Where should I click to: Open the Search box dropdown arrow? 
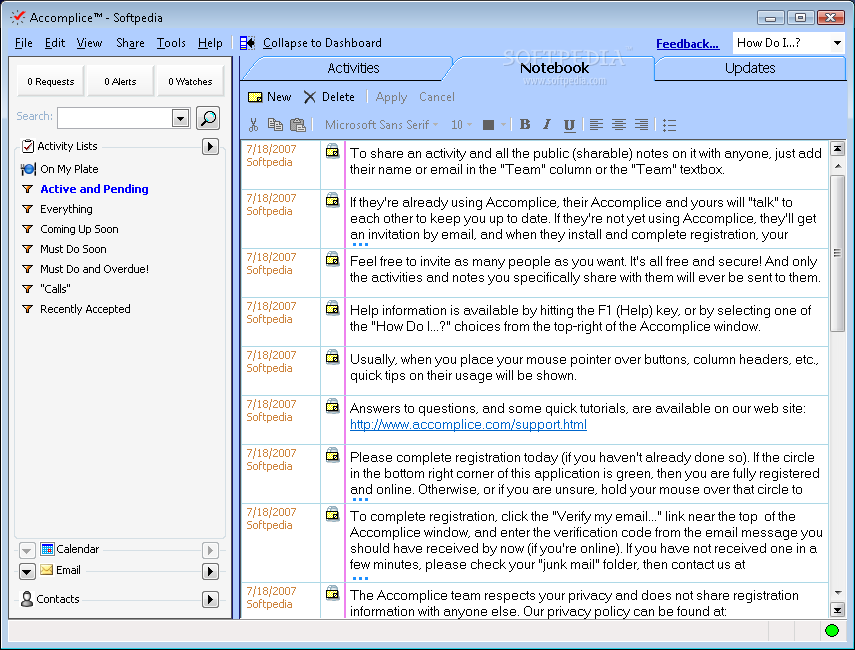(x=180, y=118)
